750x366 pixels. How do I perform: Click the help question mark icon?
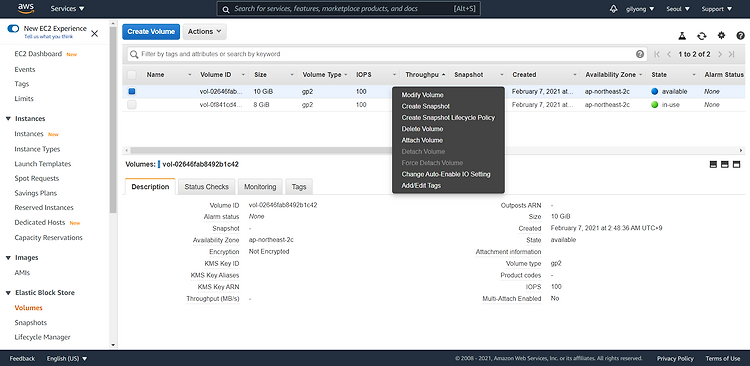(740, 35)
